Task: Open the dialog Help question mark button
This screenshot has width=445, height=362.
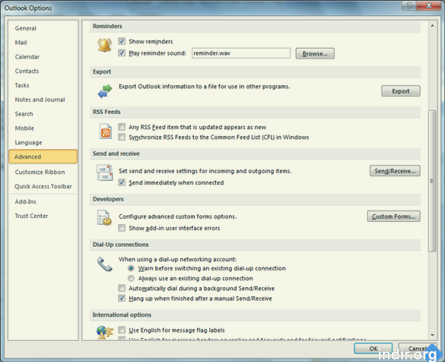Action: click(x=409, y=5)
